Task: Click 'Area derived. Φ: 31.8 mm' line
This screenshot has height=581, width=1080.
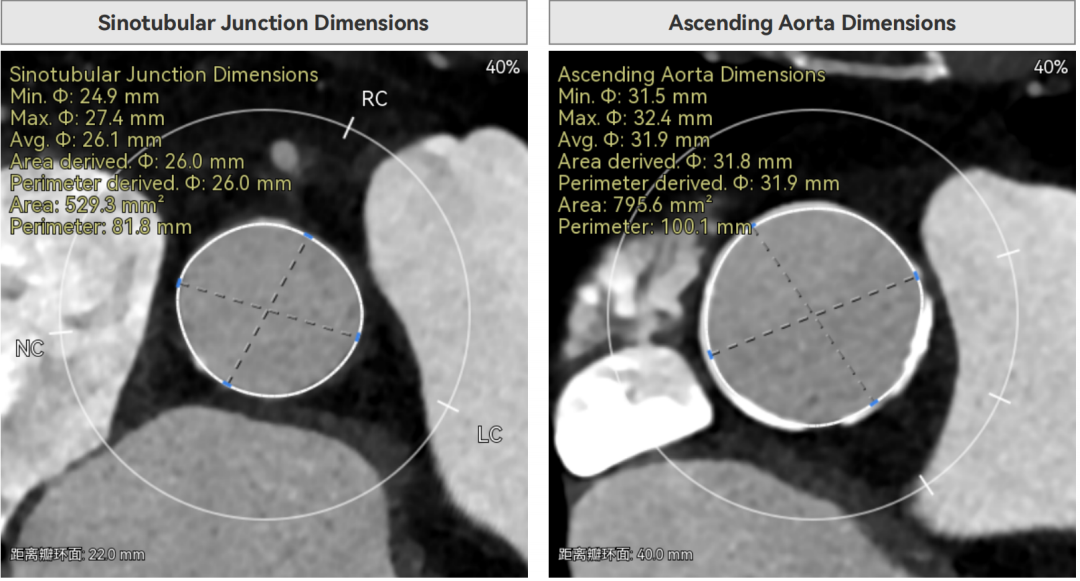Action: point(675,162)
